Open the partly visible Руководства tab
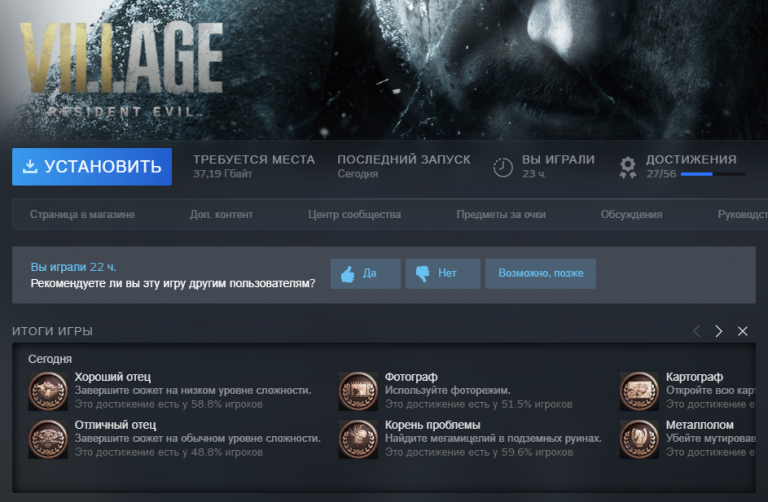Screen dimensions: 768x502 click(x=743, y=215)
